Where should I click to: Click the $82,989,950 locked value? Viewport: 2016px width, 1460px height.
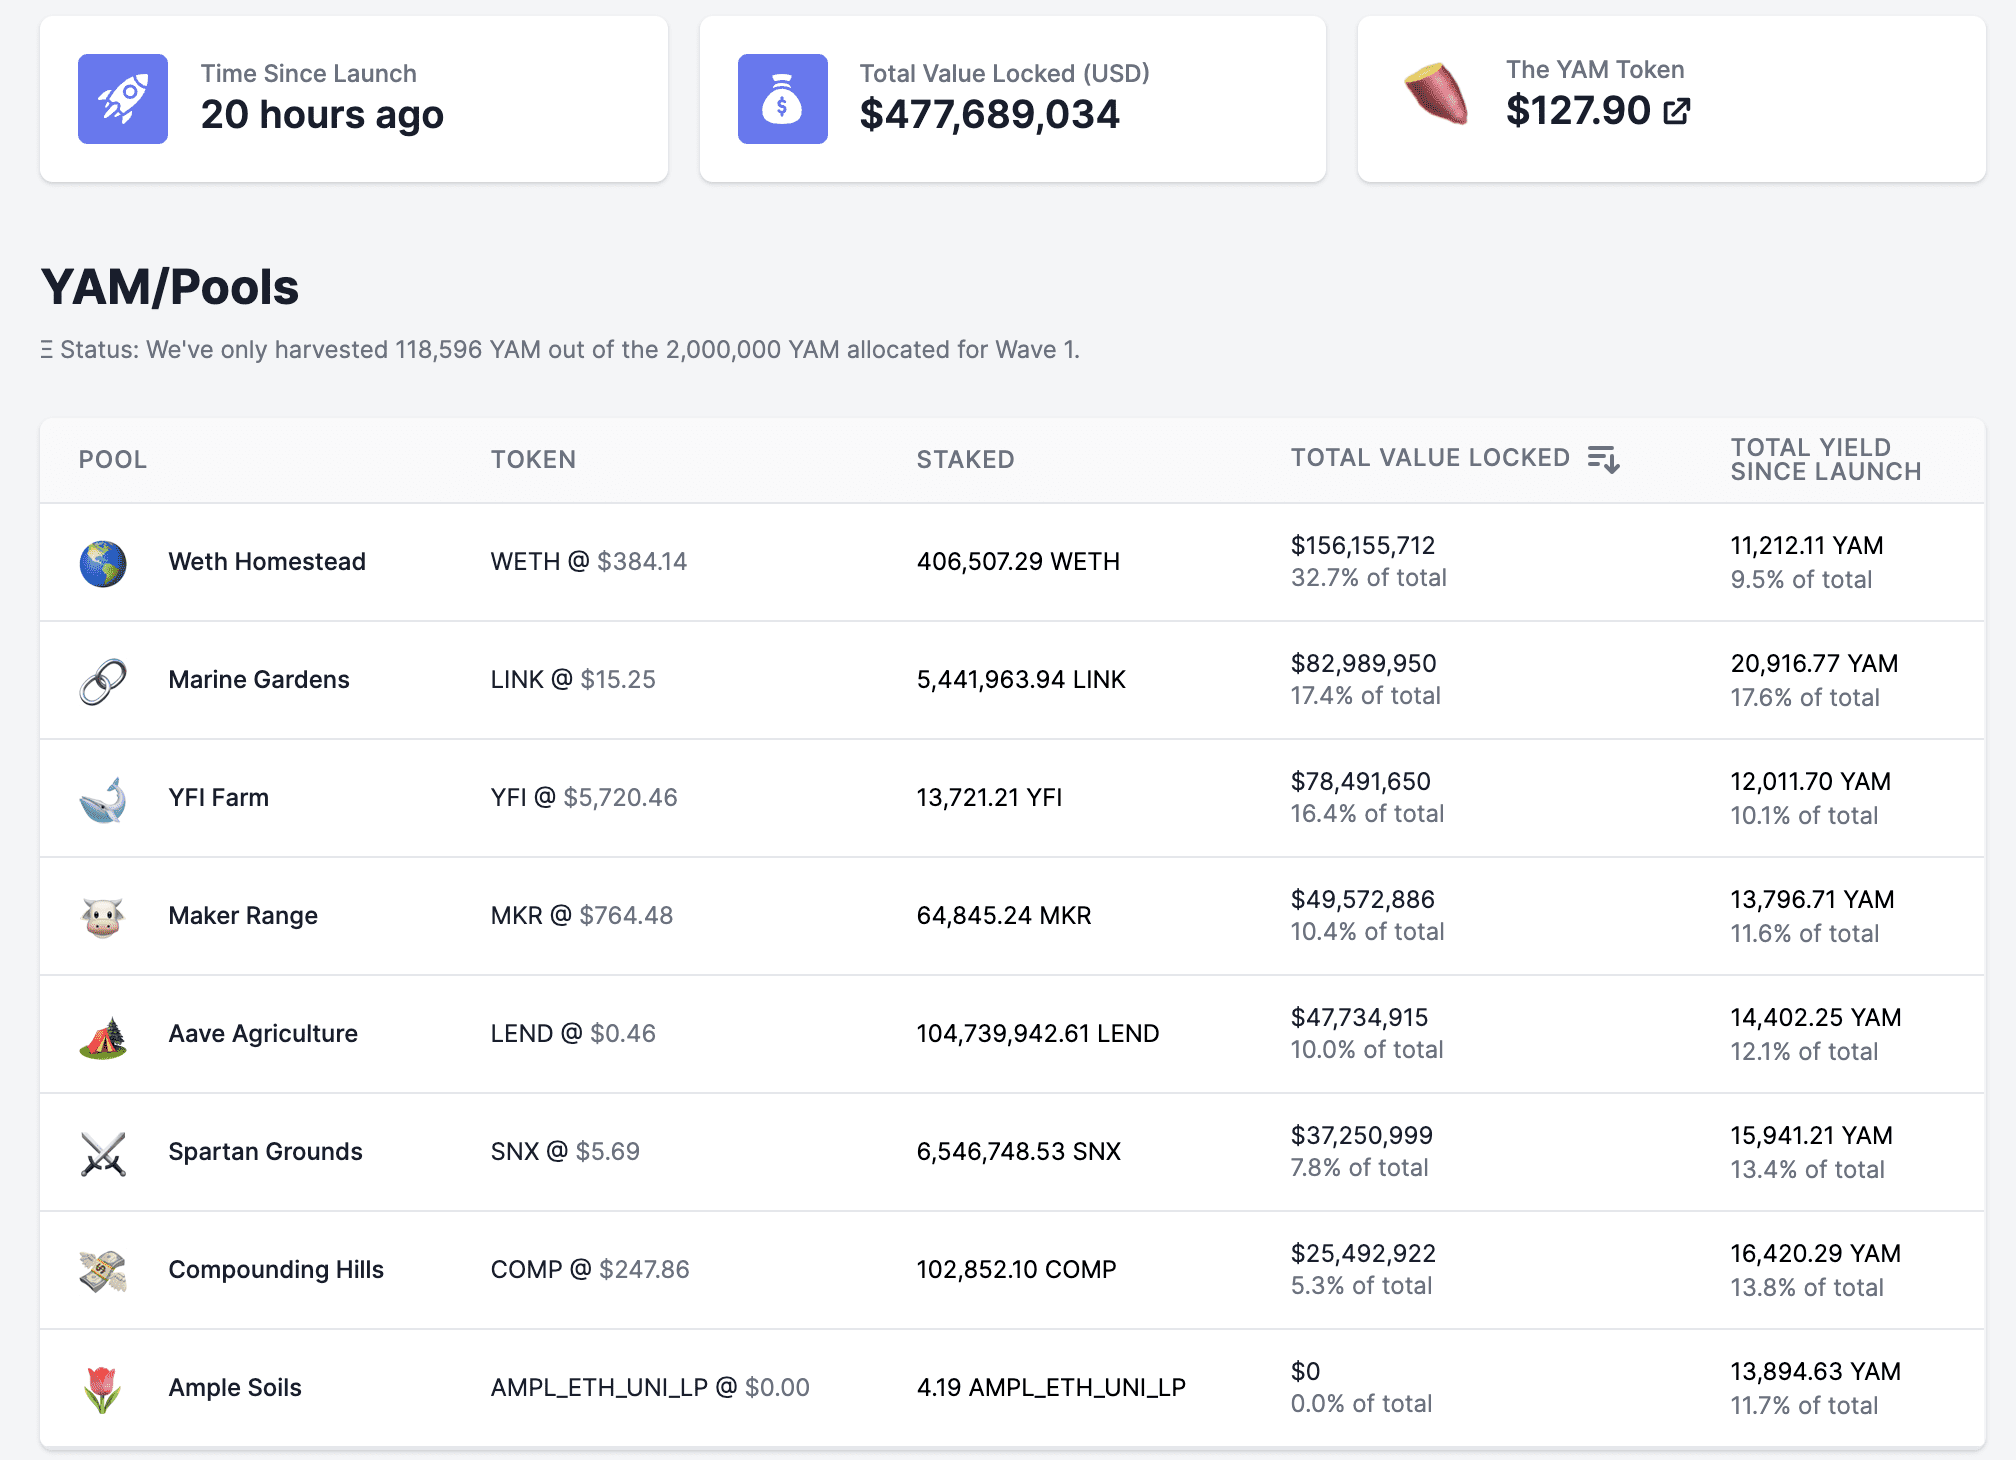pyautogui.click(x=1364, y=664)
